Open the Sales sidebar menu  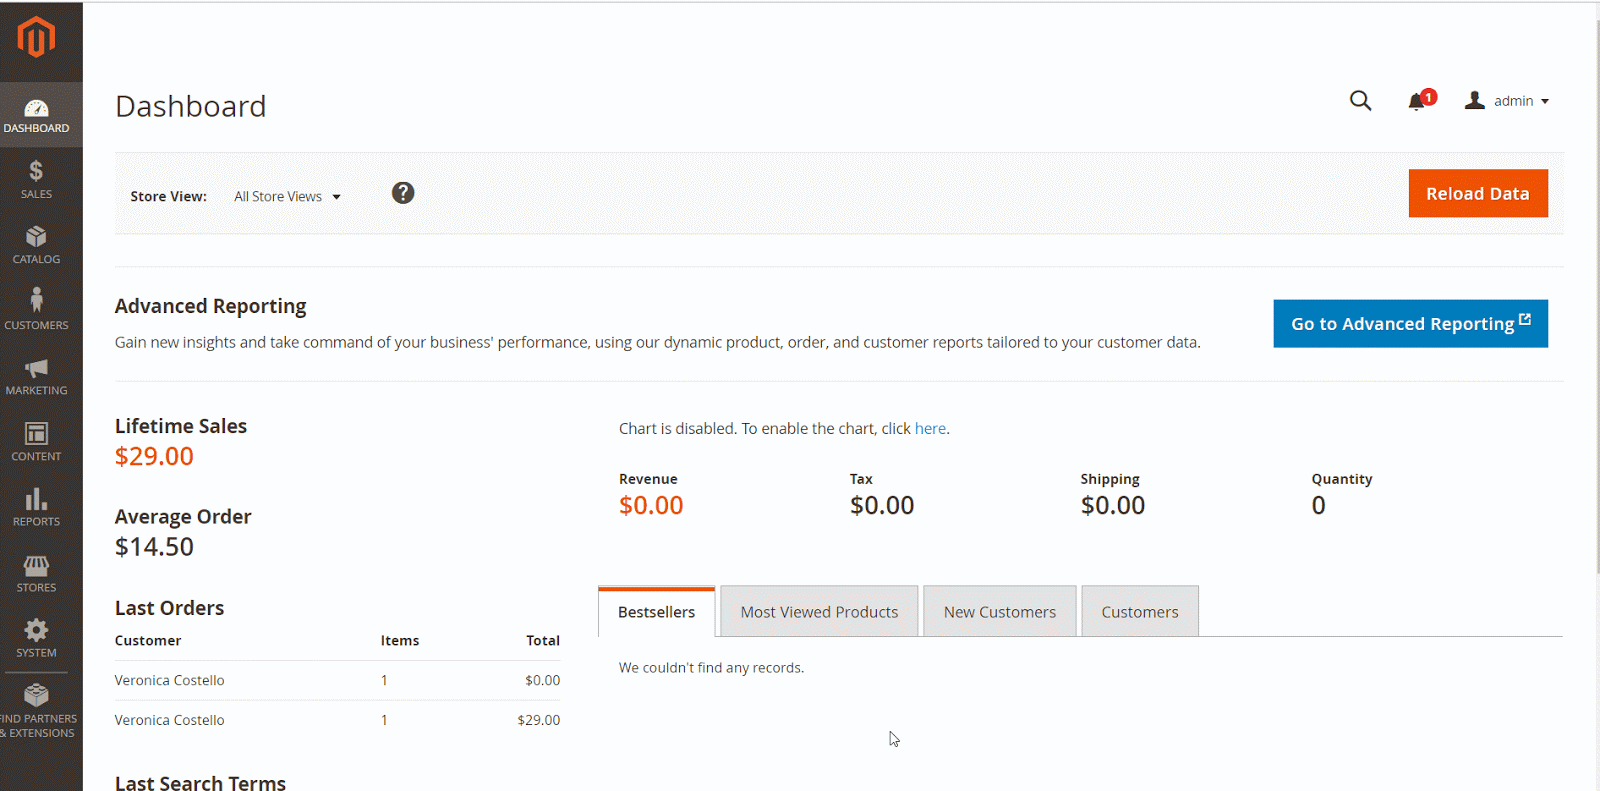(x=36, y=180)
